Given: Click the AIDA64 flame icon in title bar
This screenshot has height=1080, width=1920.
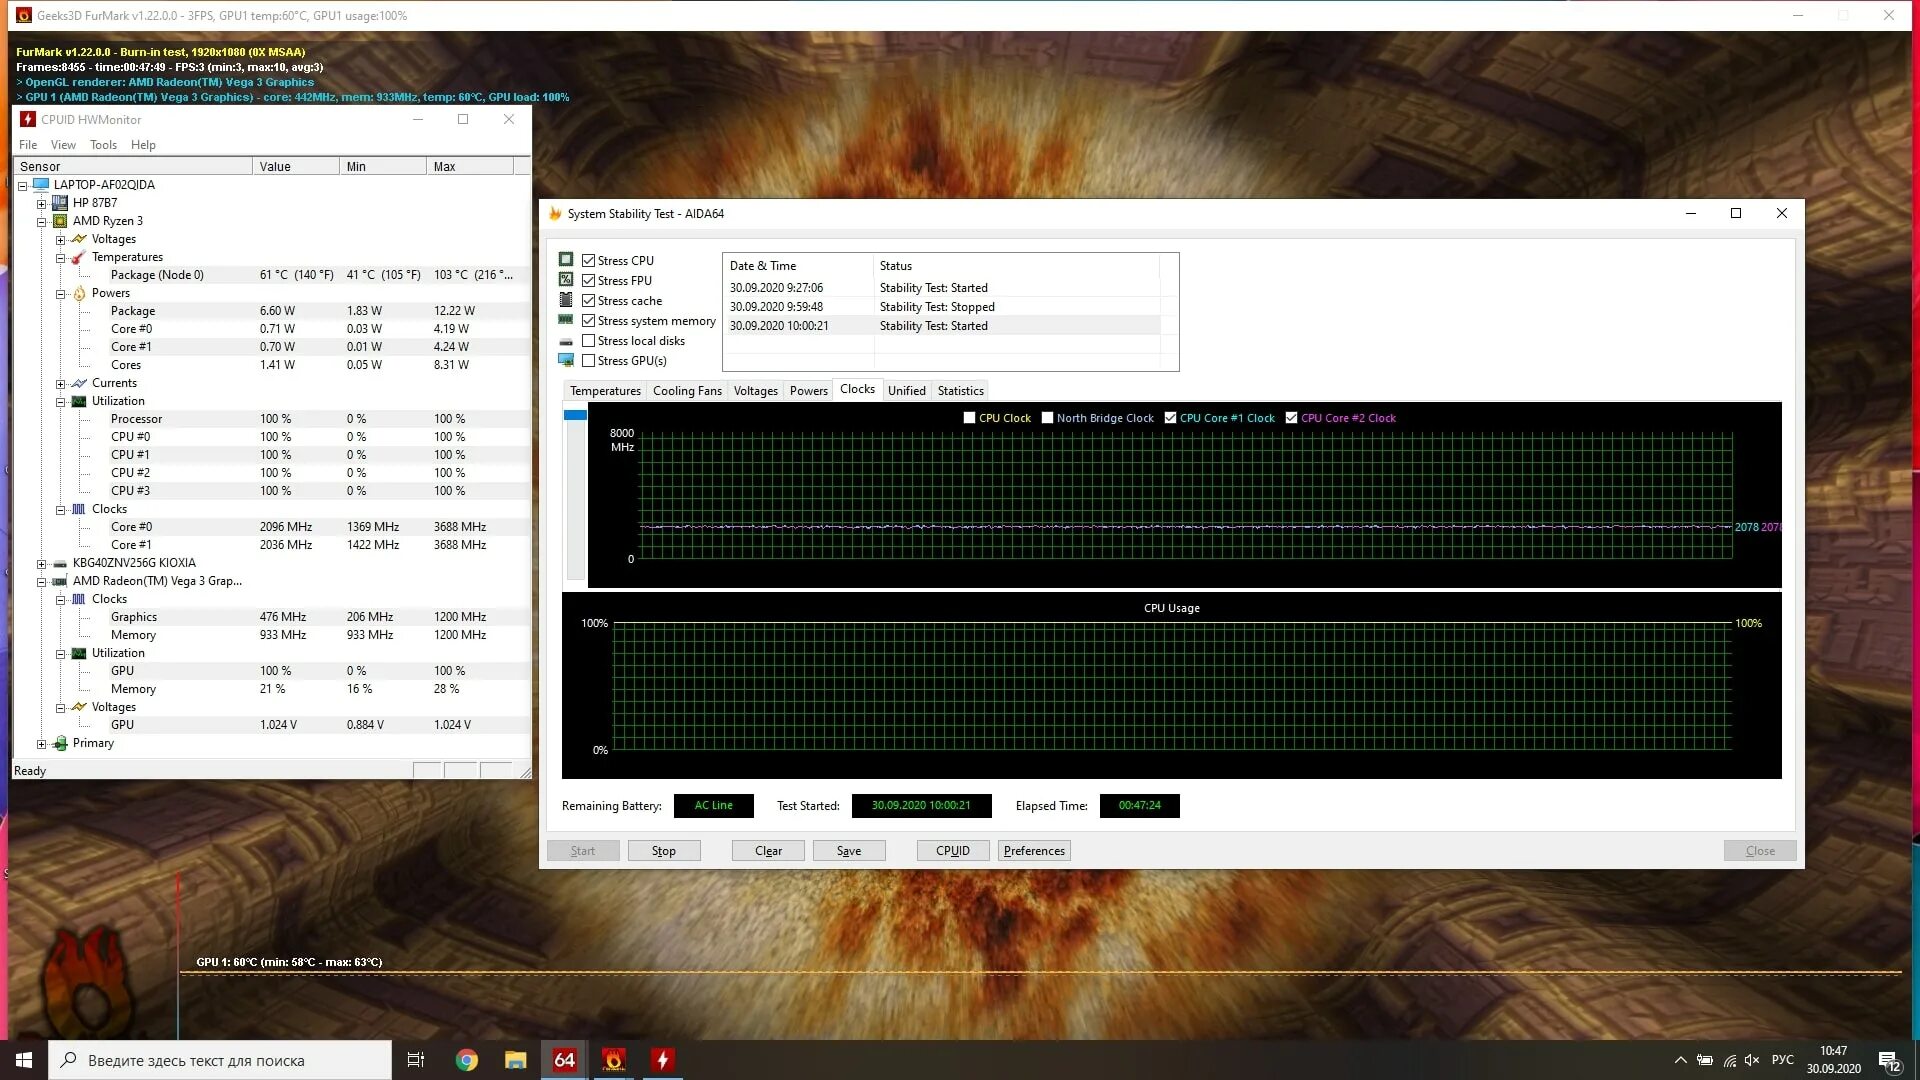Looking at the screenshot, I should [555, 213].
